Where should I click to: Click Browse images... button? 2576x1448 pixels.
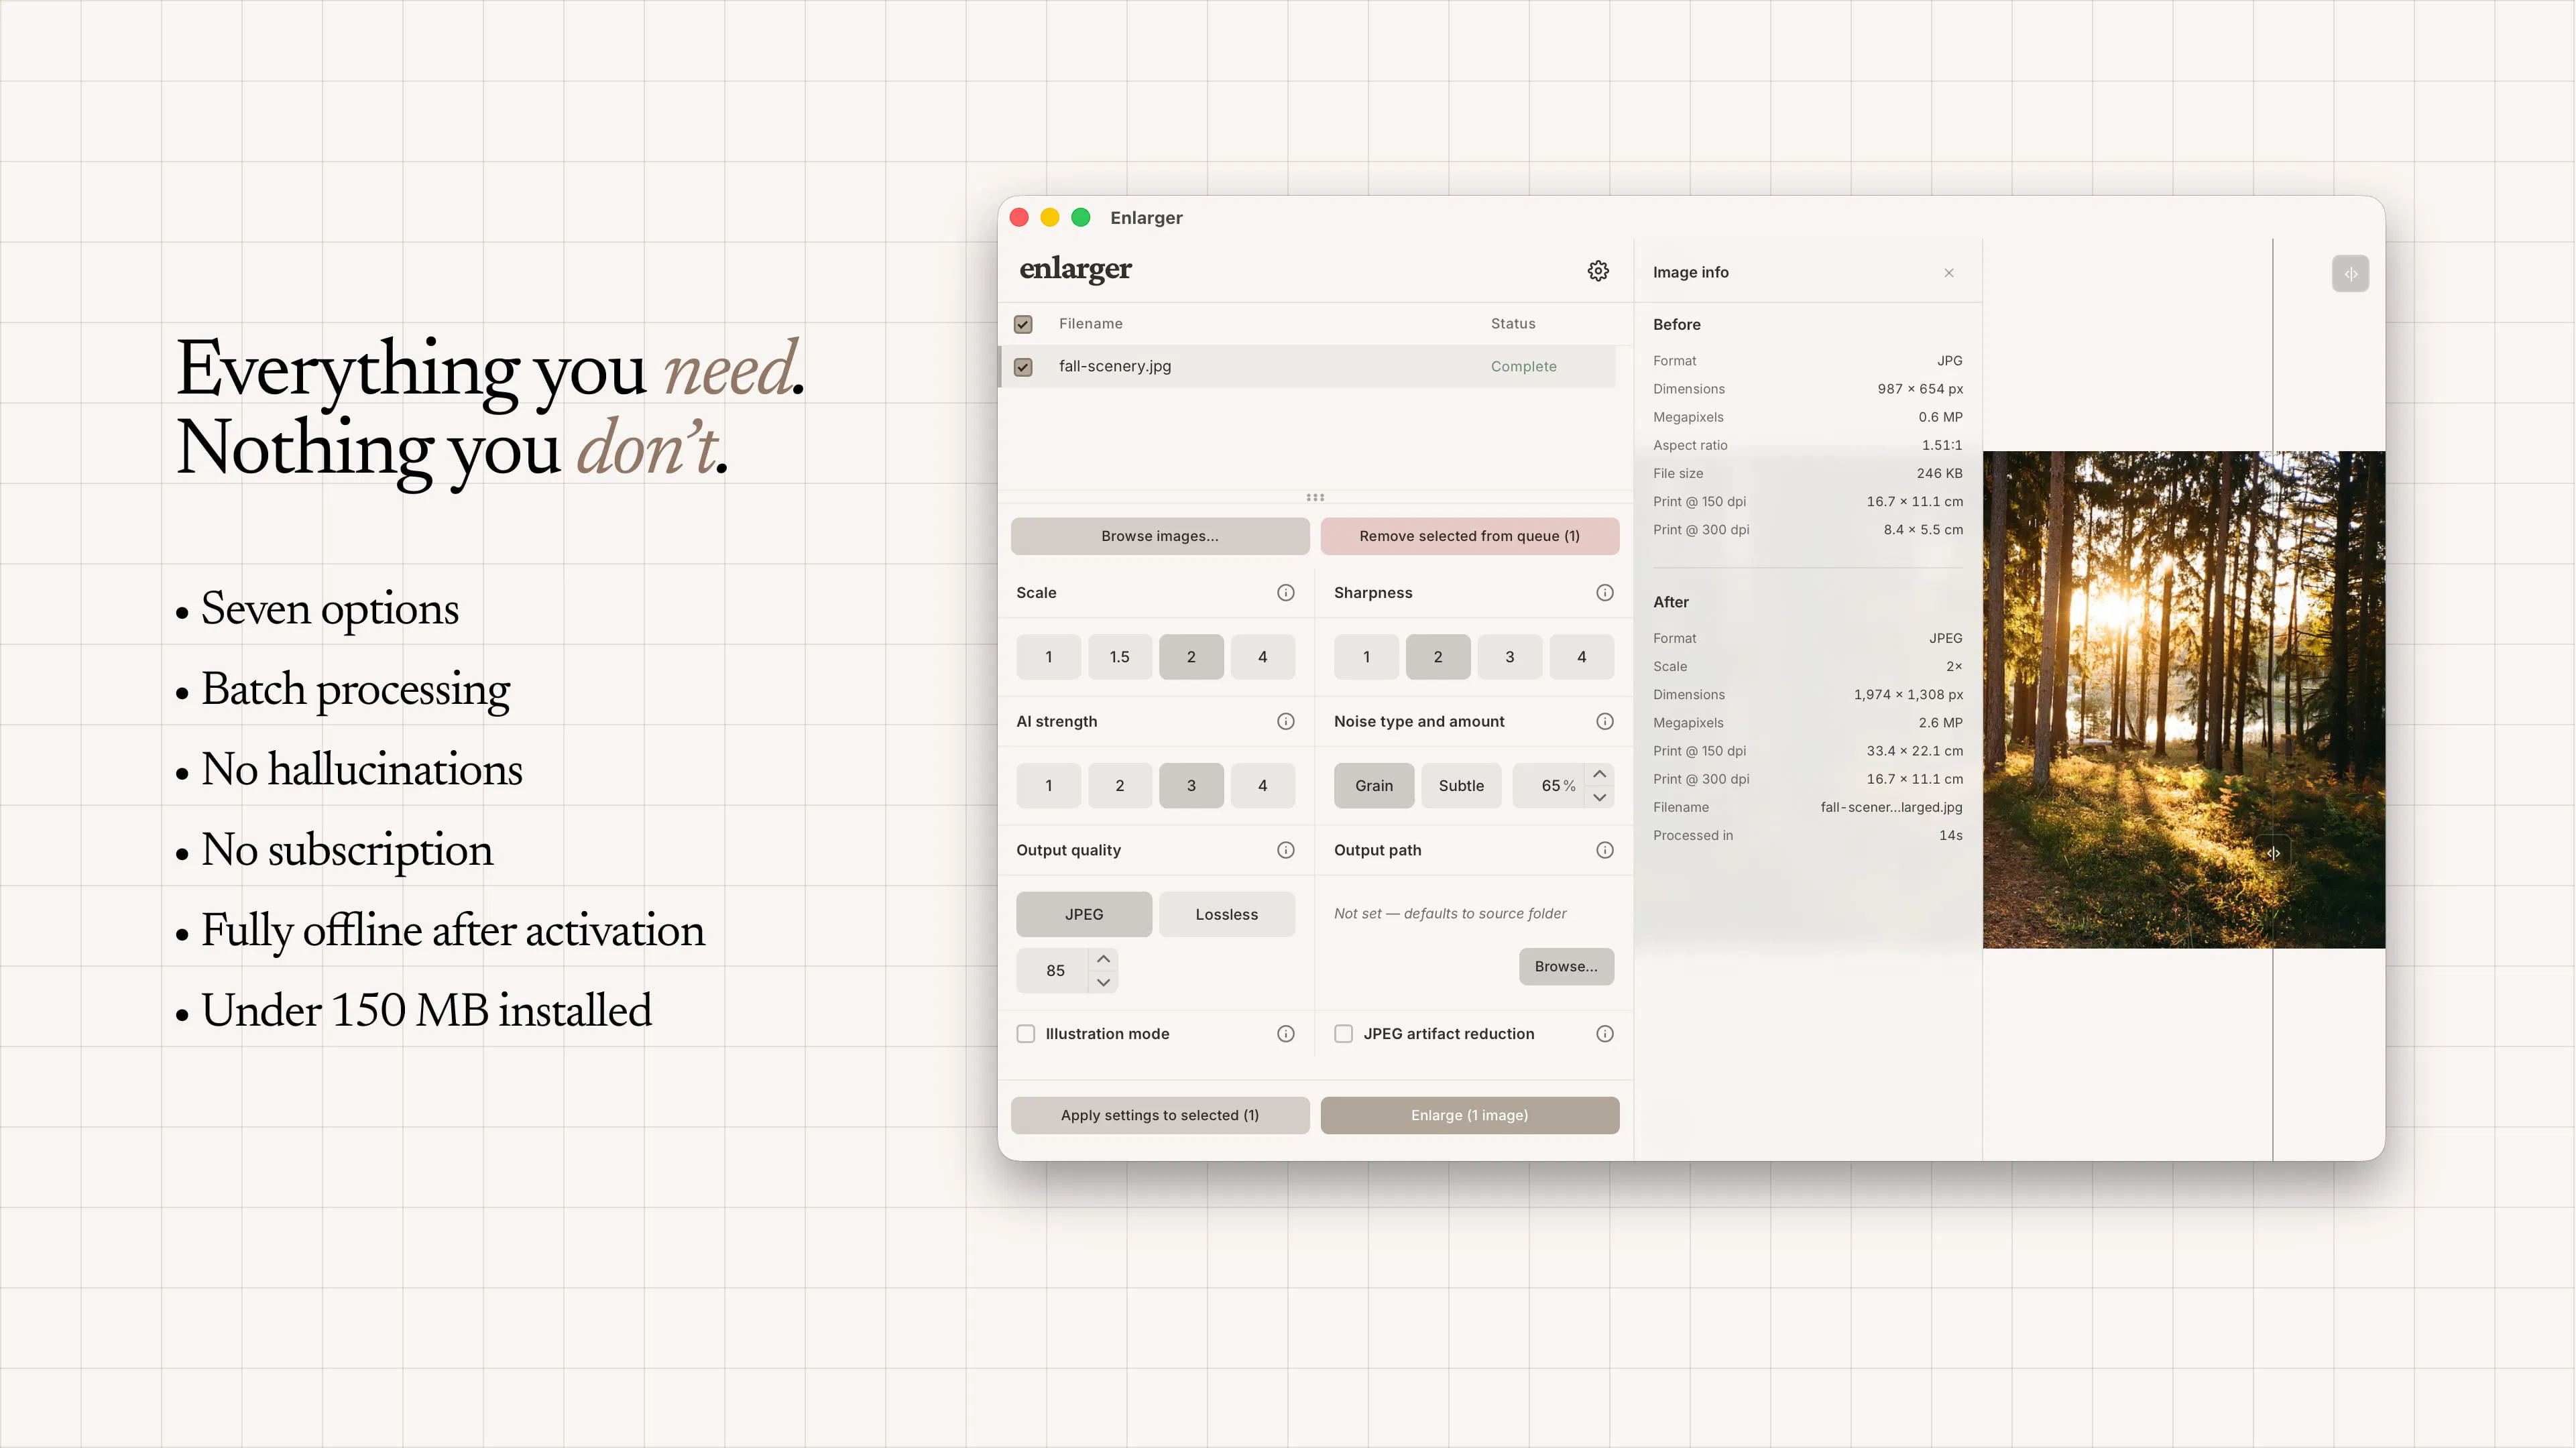point(1160,536)
